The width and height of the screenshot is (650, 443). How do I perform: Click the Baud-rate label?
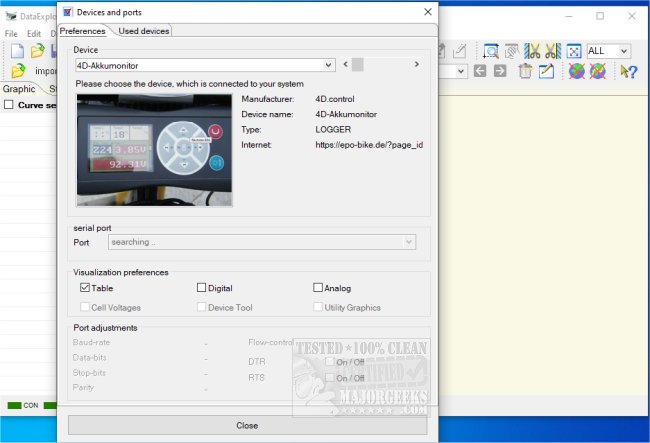point(91,342)
